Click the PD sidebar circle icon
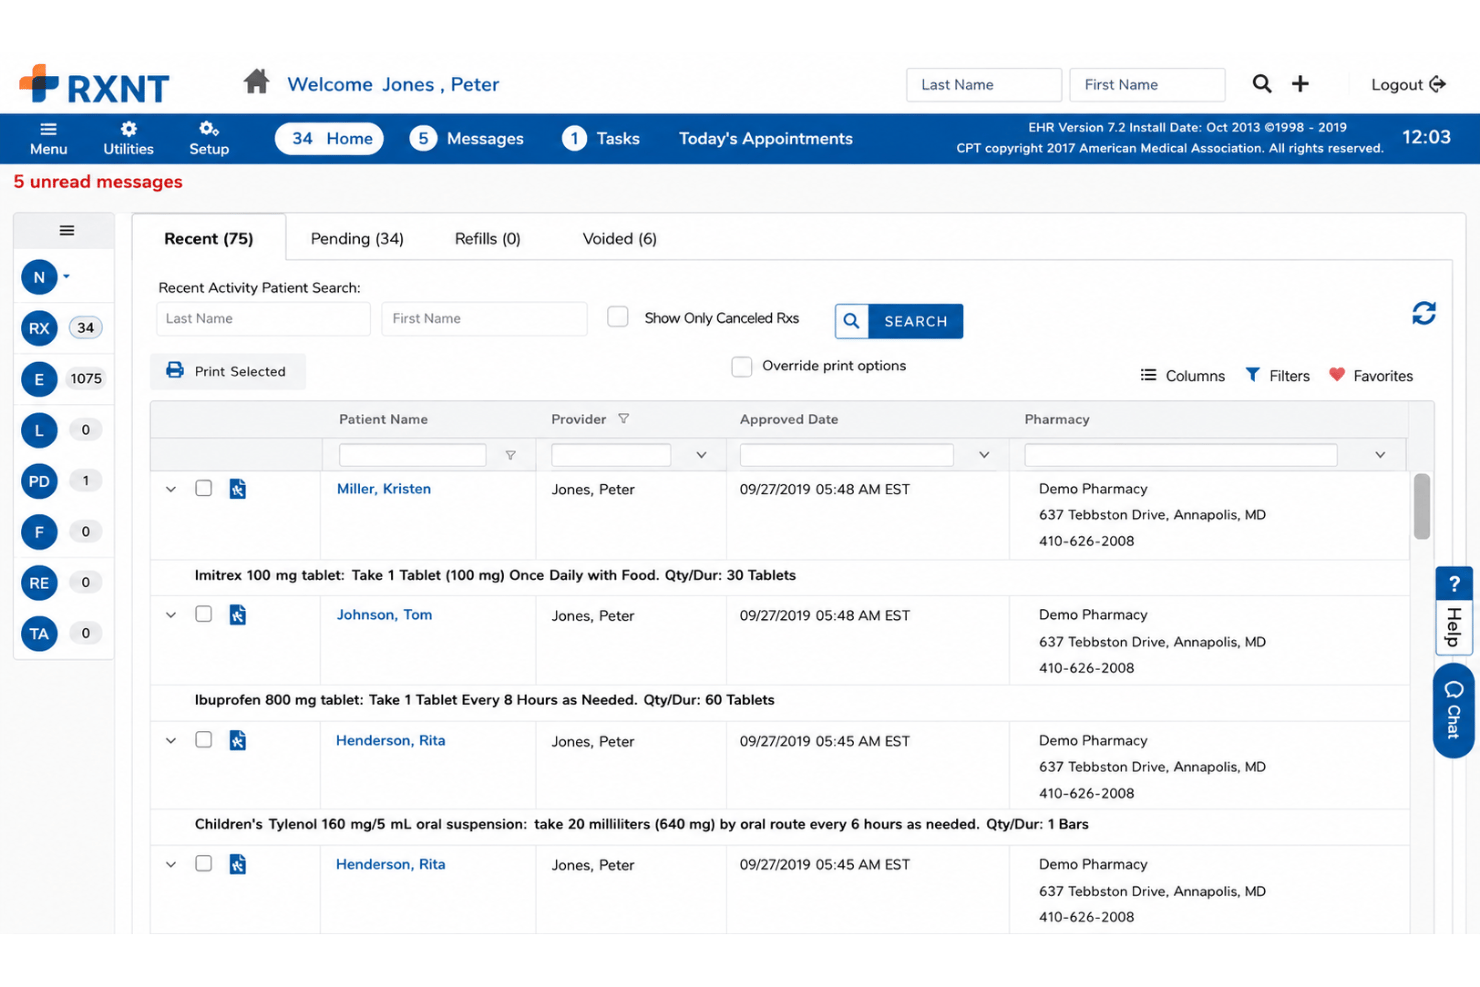This screenshot has width=1480, height=987. coord(39,481)
